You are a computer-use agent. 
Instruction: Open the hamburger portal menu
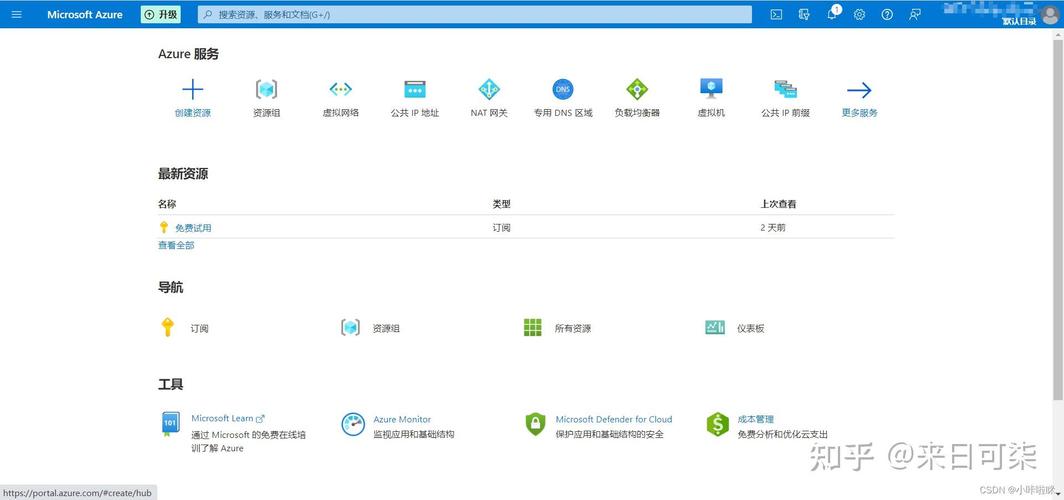(x=17, y=14)
